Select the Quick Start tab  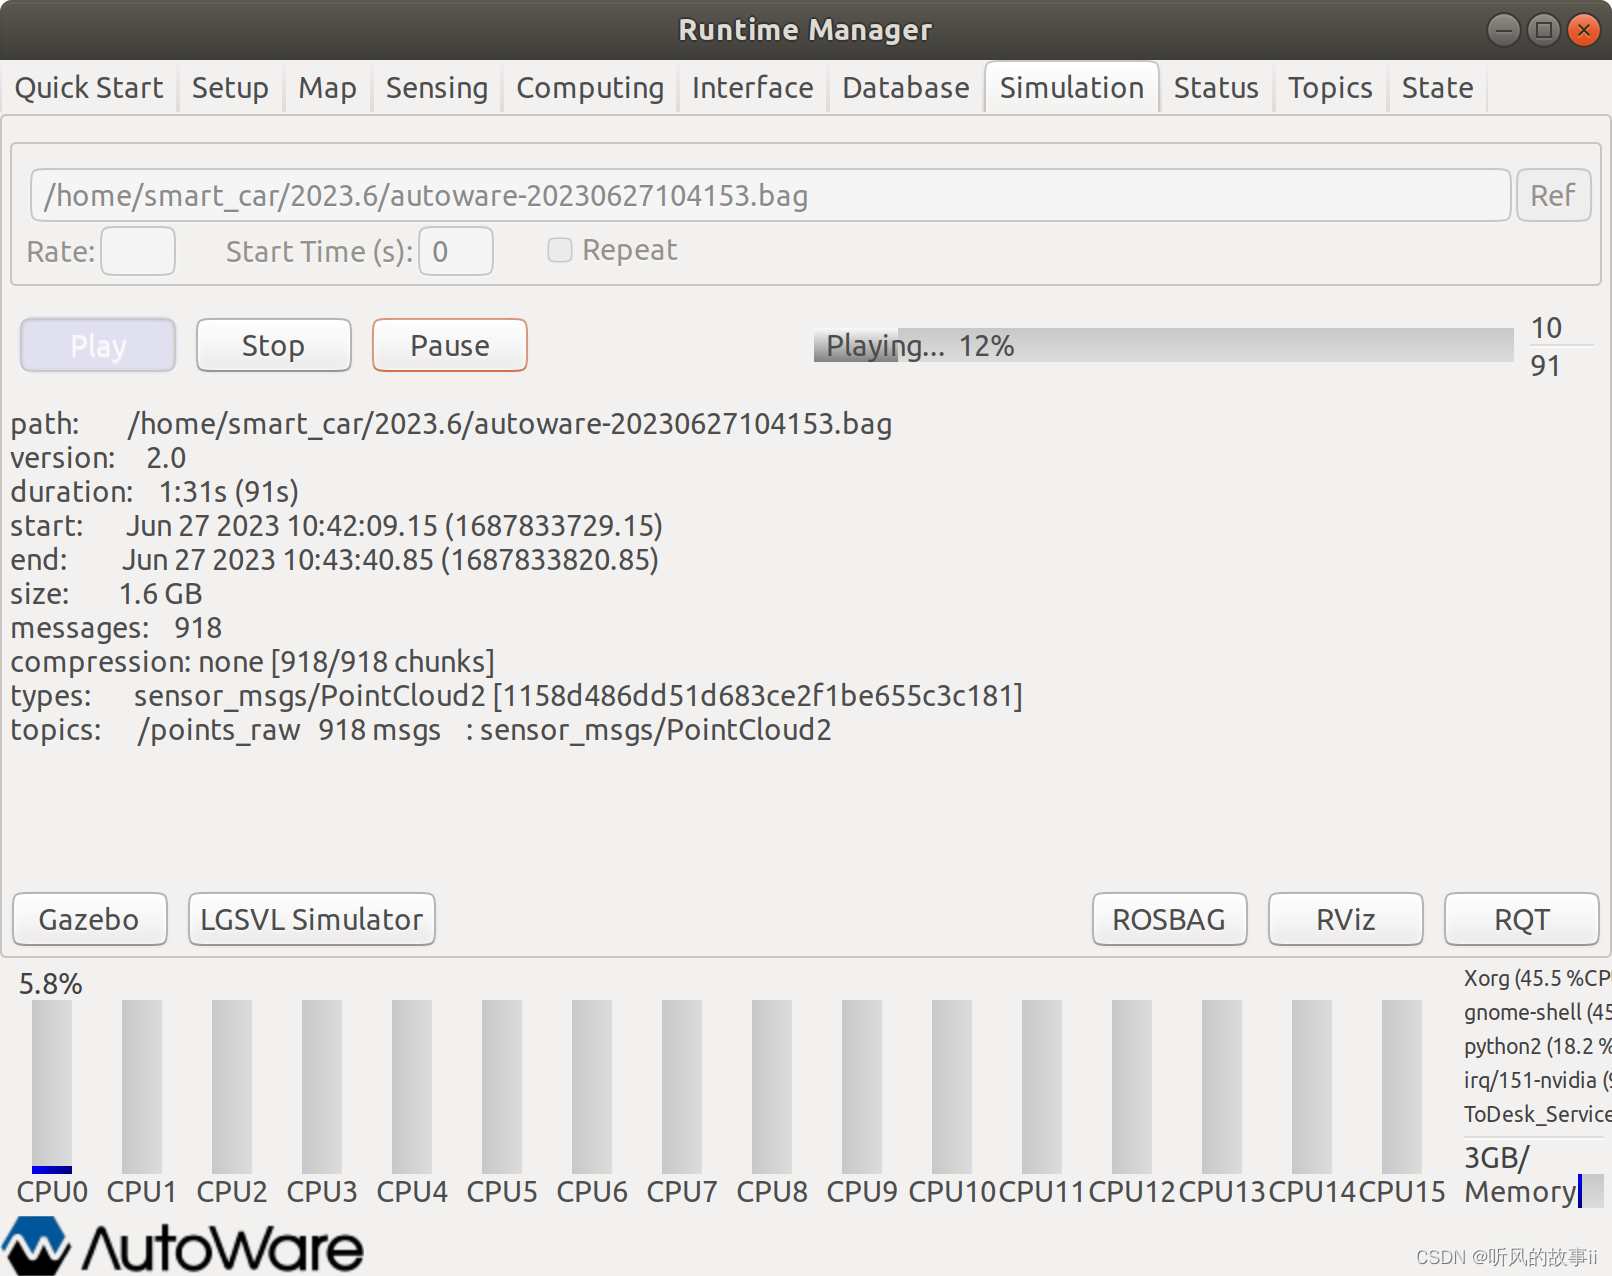point(88,87)
